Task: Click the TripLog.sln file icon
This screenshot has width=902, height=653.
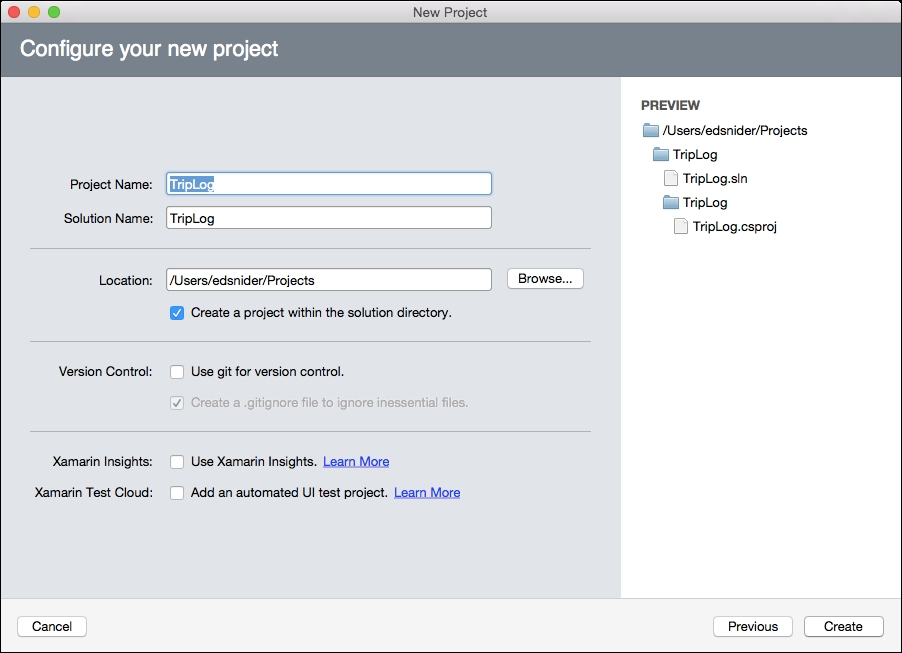Action: 671,178
